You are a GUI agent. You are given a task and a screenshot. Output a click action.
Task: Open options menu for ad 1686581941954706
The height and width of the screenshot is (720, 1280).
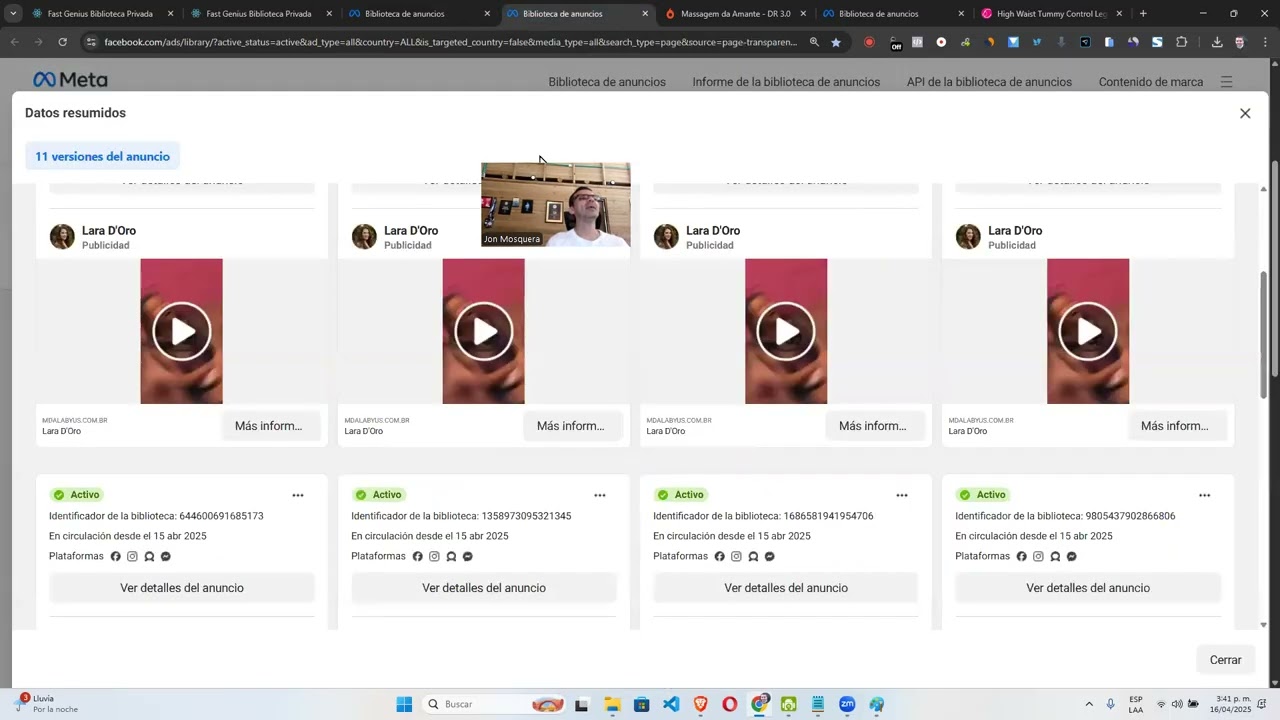point(902,495)
